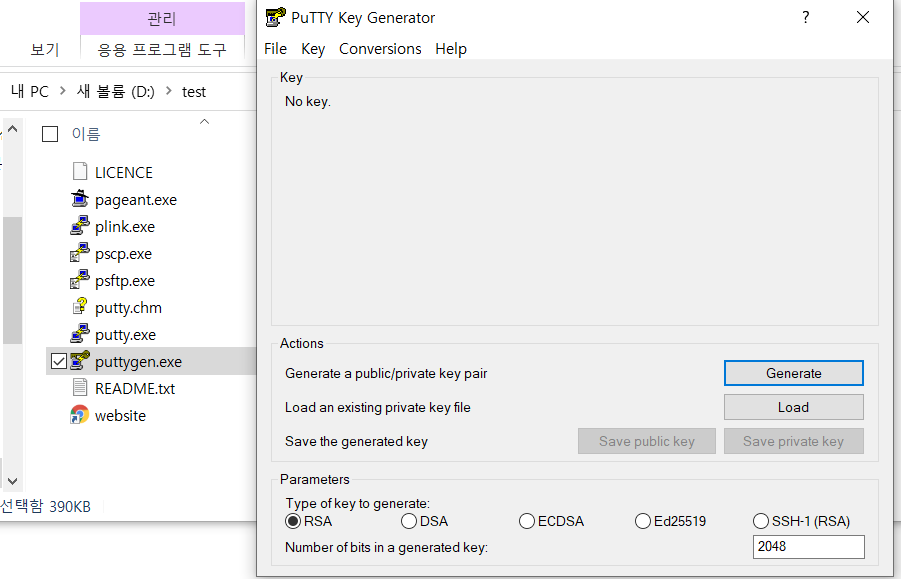Click the Save public key button
Viewport: 901px width, 579px height.
point(646,441)
